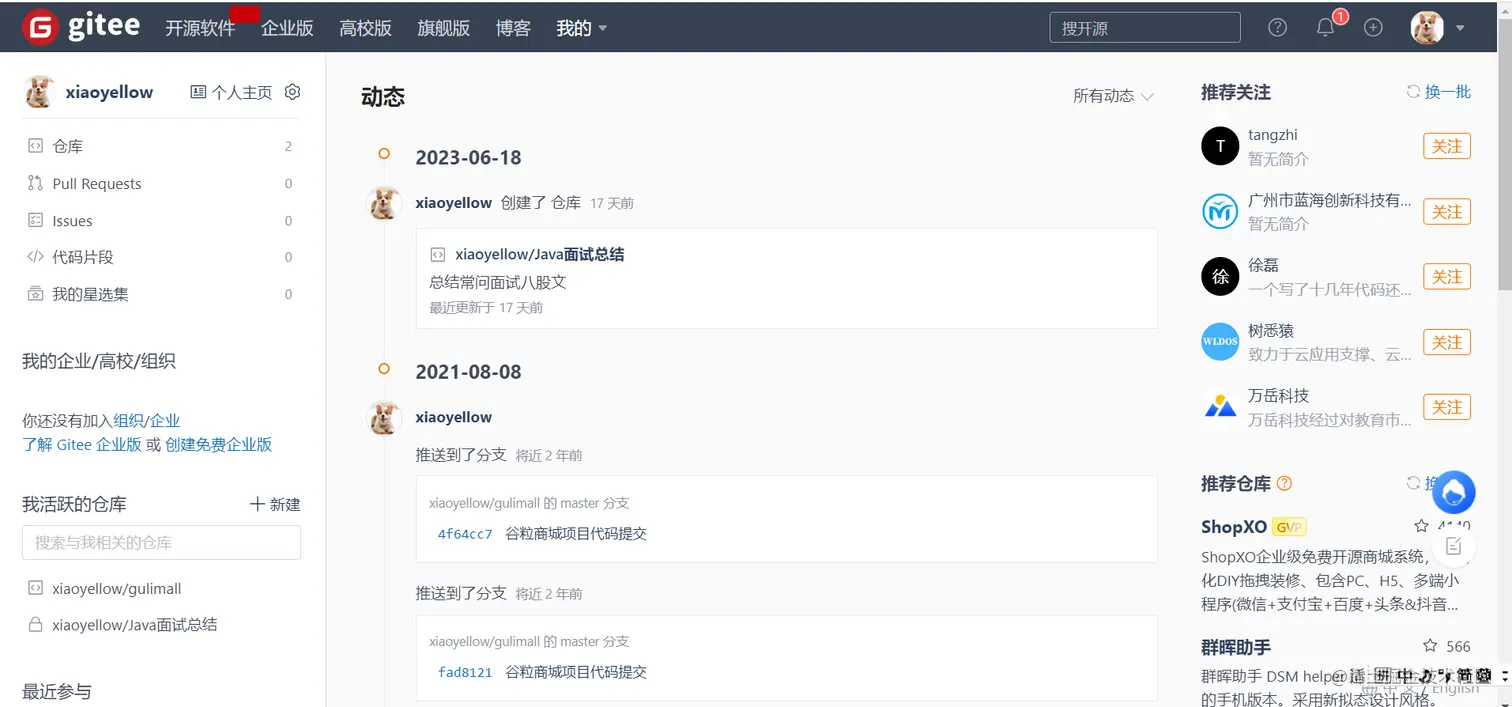Viewport: 1512px width, 707px height.
Task: Click the 新建 repository link
Action: pos(285,504)
